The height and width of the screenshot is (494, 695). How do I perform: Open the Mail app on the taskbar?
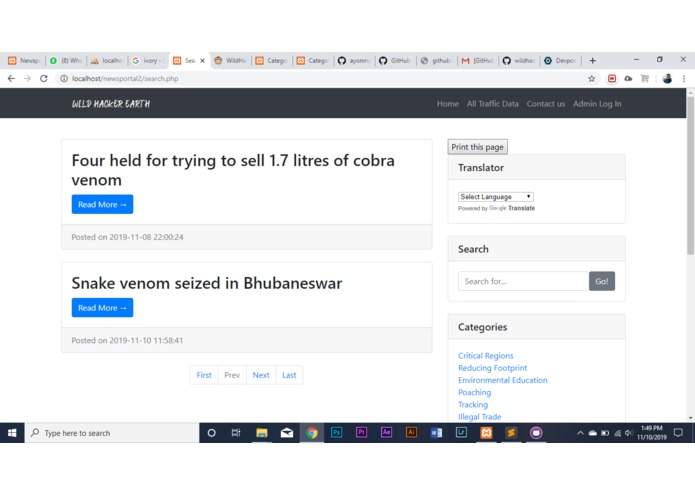coord(287,433)
